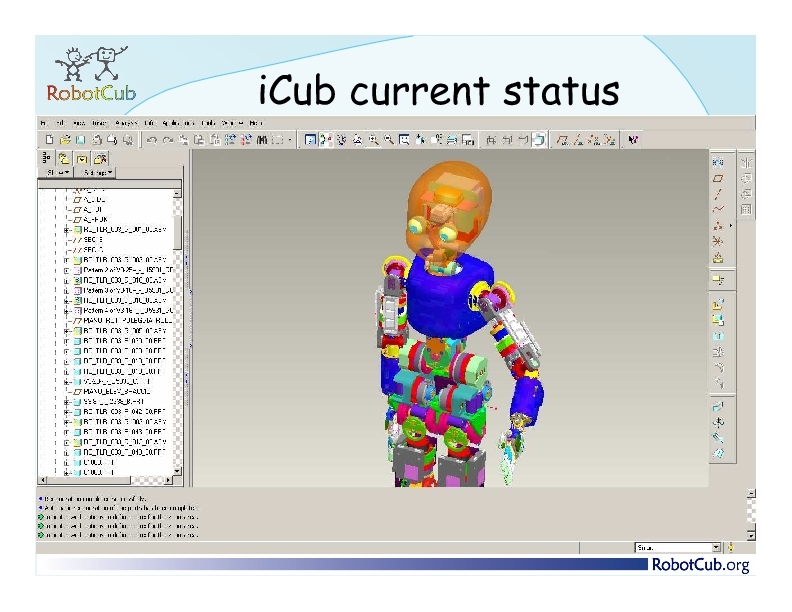Click model tree horizontal scrollbar right arrow

[x=169, y=480]
